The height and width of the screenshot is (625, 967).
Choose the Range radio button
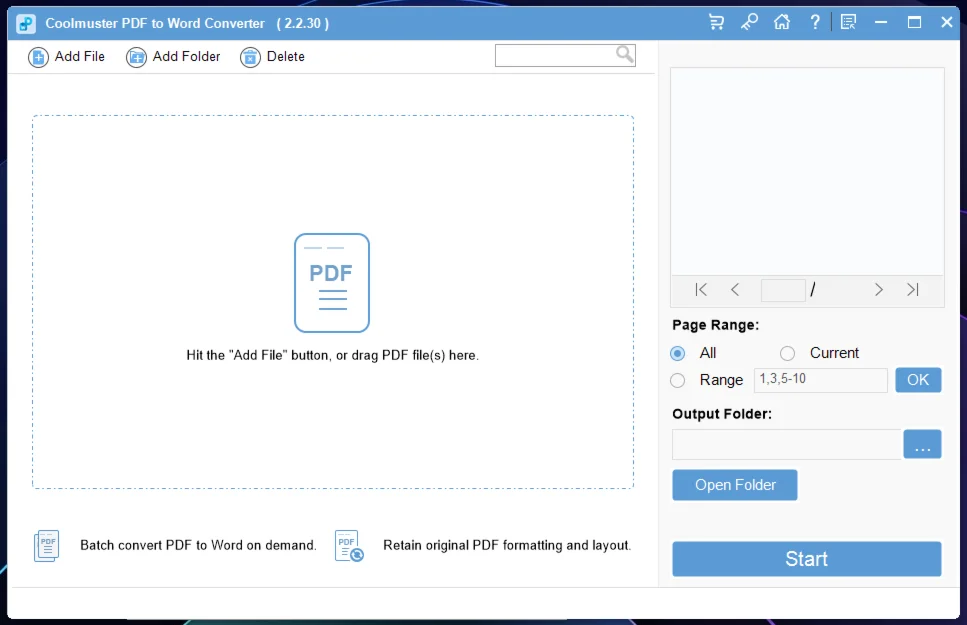coord(679,380)
